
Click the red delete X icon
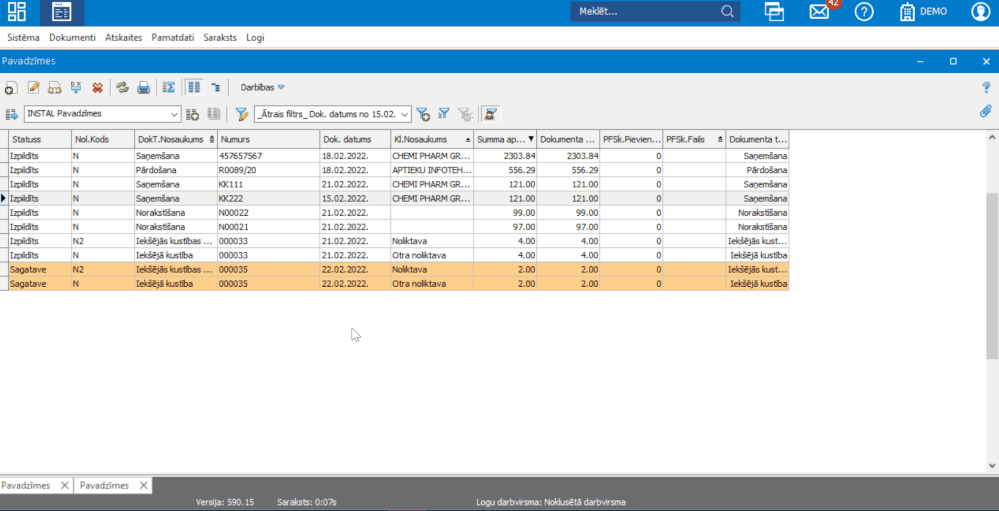[97, 88]
